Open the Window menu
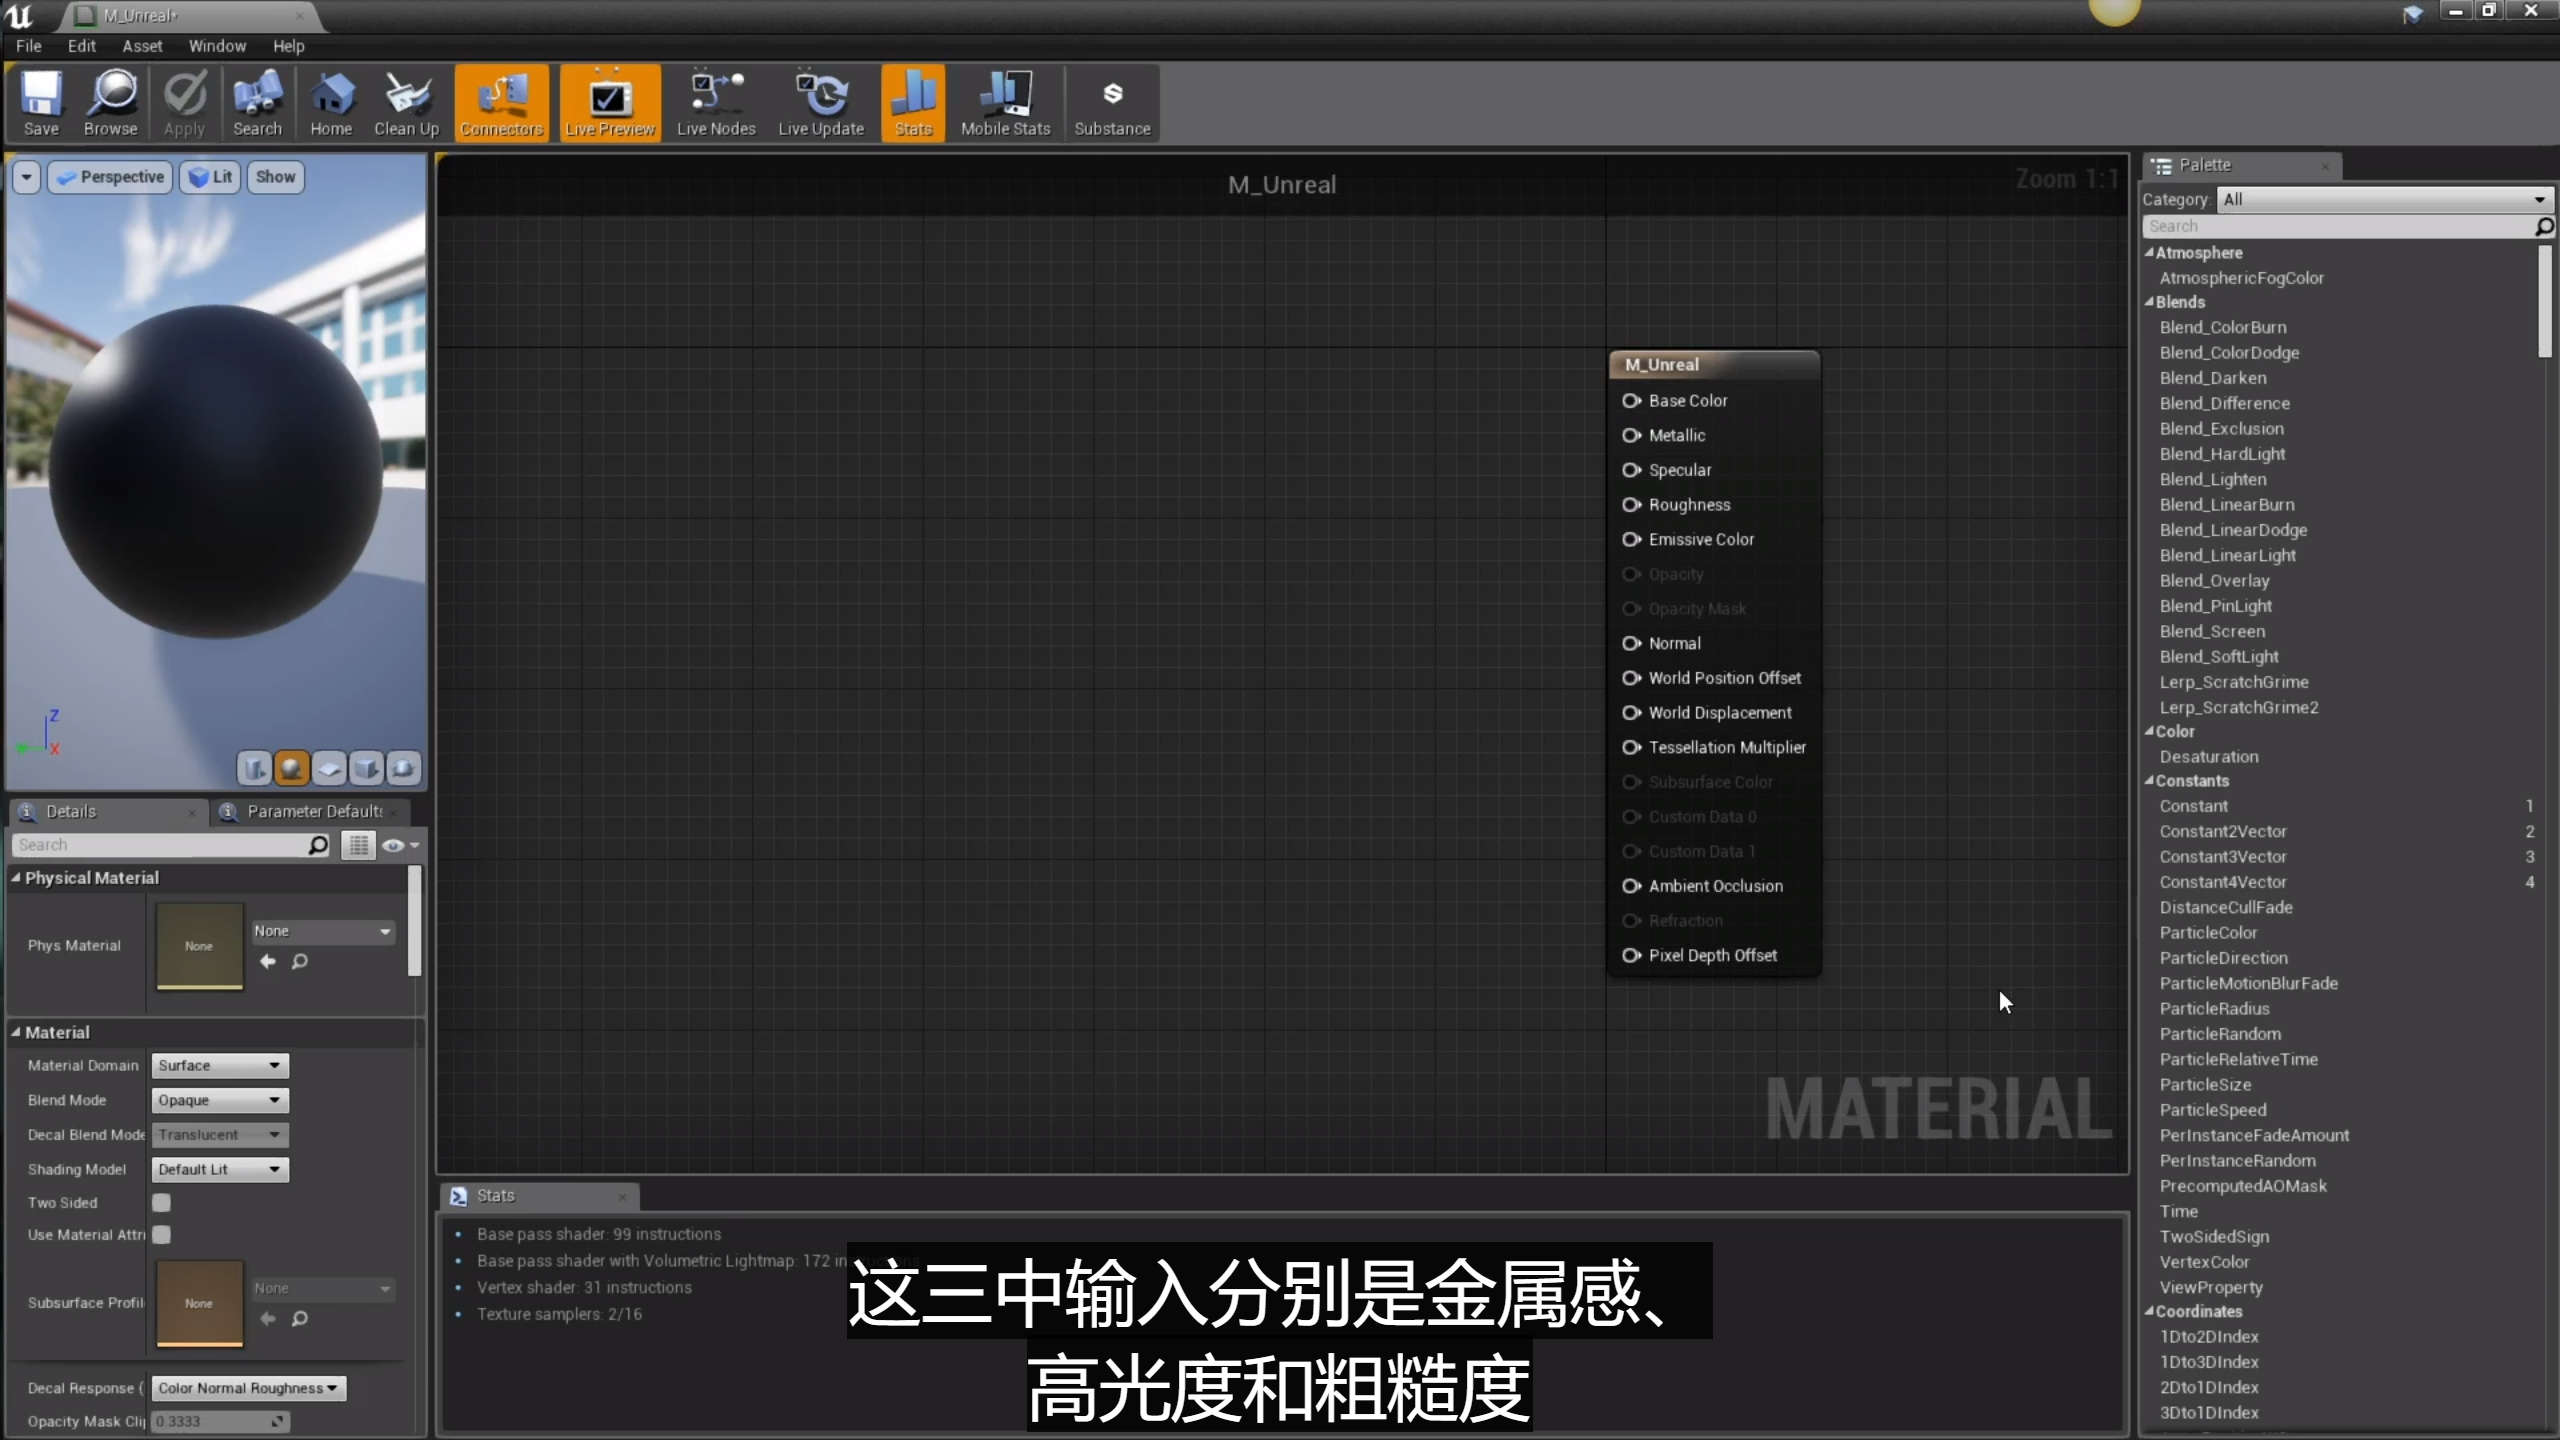 click(x=217, y=46)
